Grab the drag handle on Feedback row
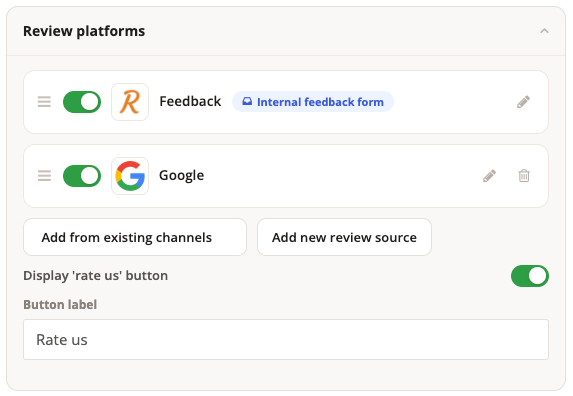Image resolution: width=573 pixels, height=396 pixels. [44, 102]
